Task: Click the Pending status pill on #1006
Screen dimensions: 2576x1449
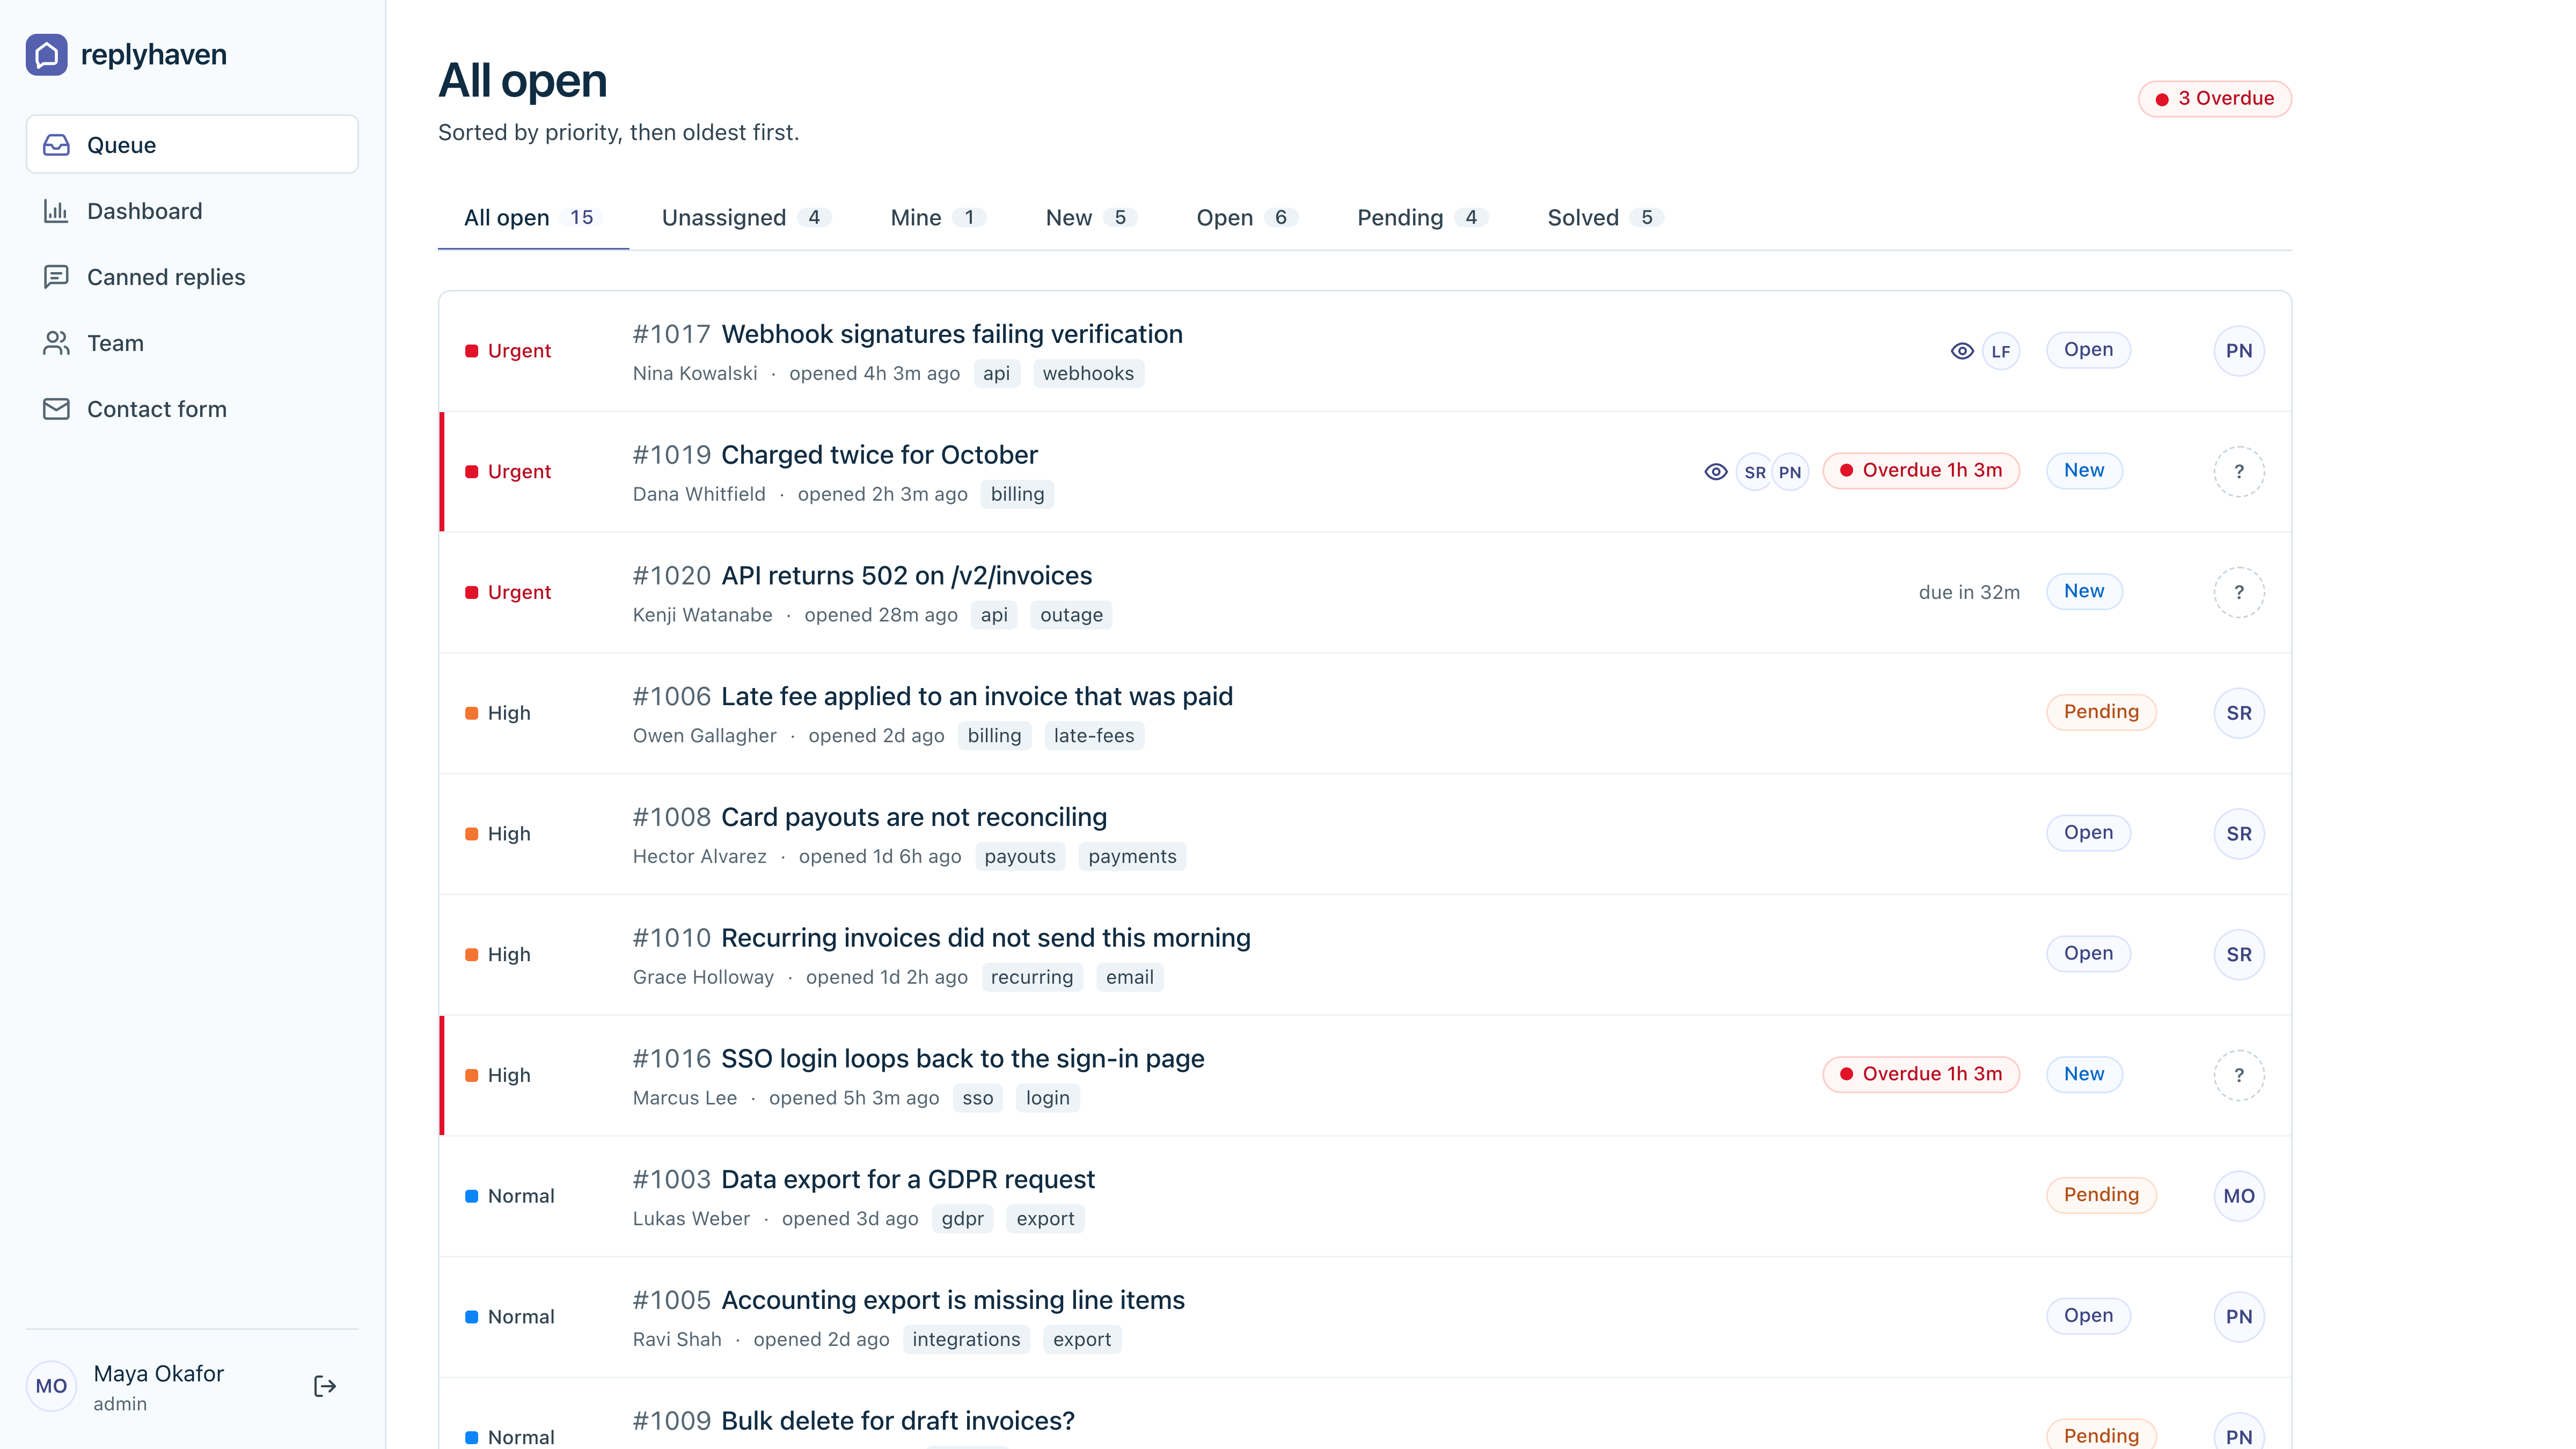Action: tap(2101, 712)
